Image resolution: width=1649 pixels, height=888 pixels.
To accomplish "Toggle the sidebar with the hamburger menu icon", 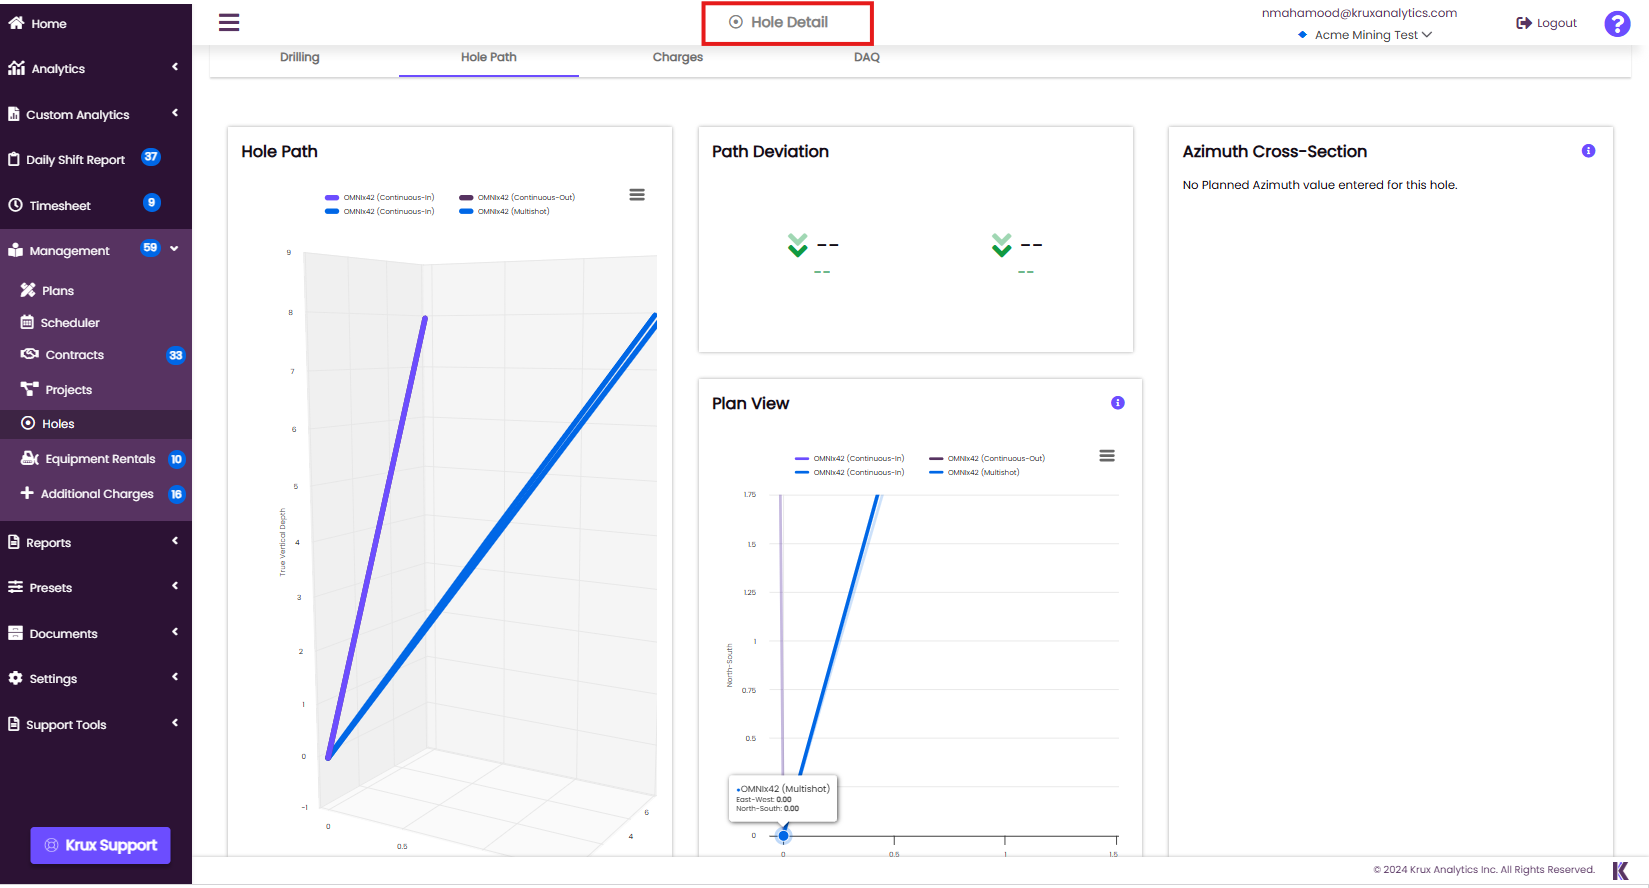I will [x=229, y=22].
